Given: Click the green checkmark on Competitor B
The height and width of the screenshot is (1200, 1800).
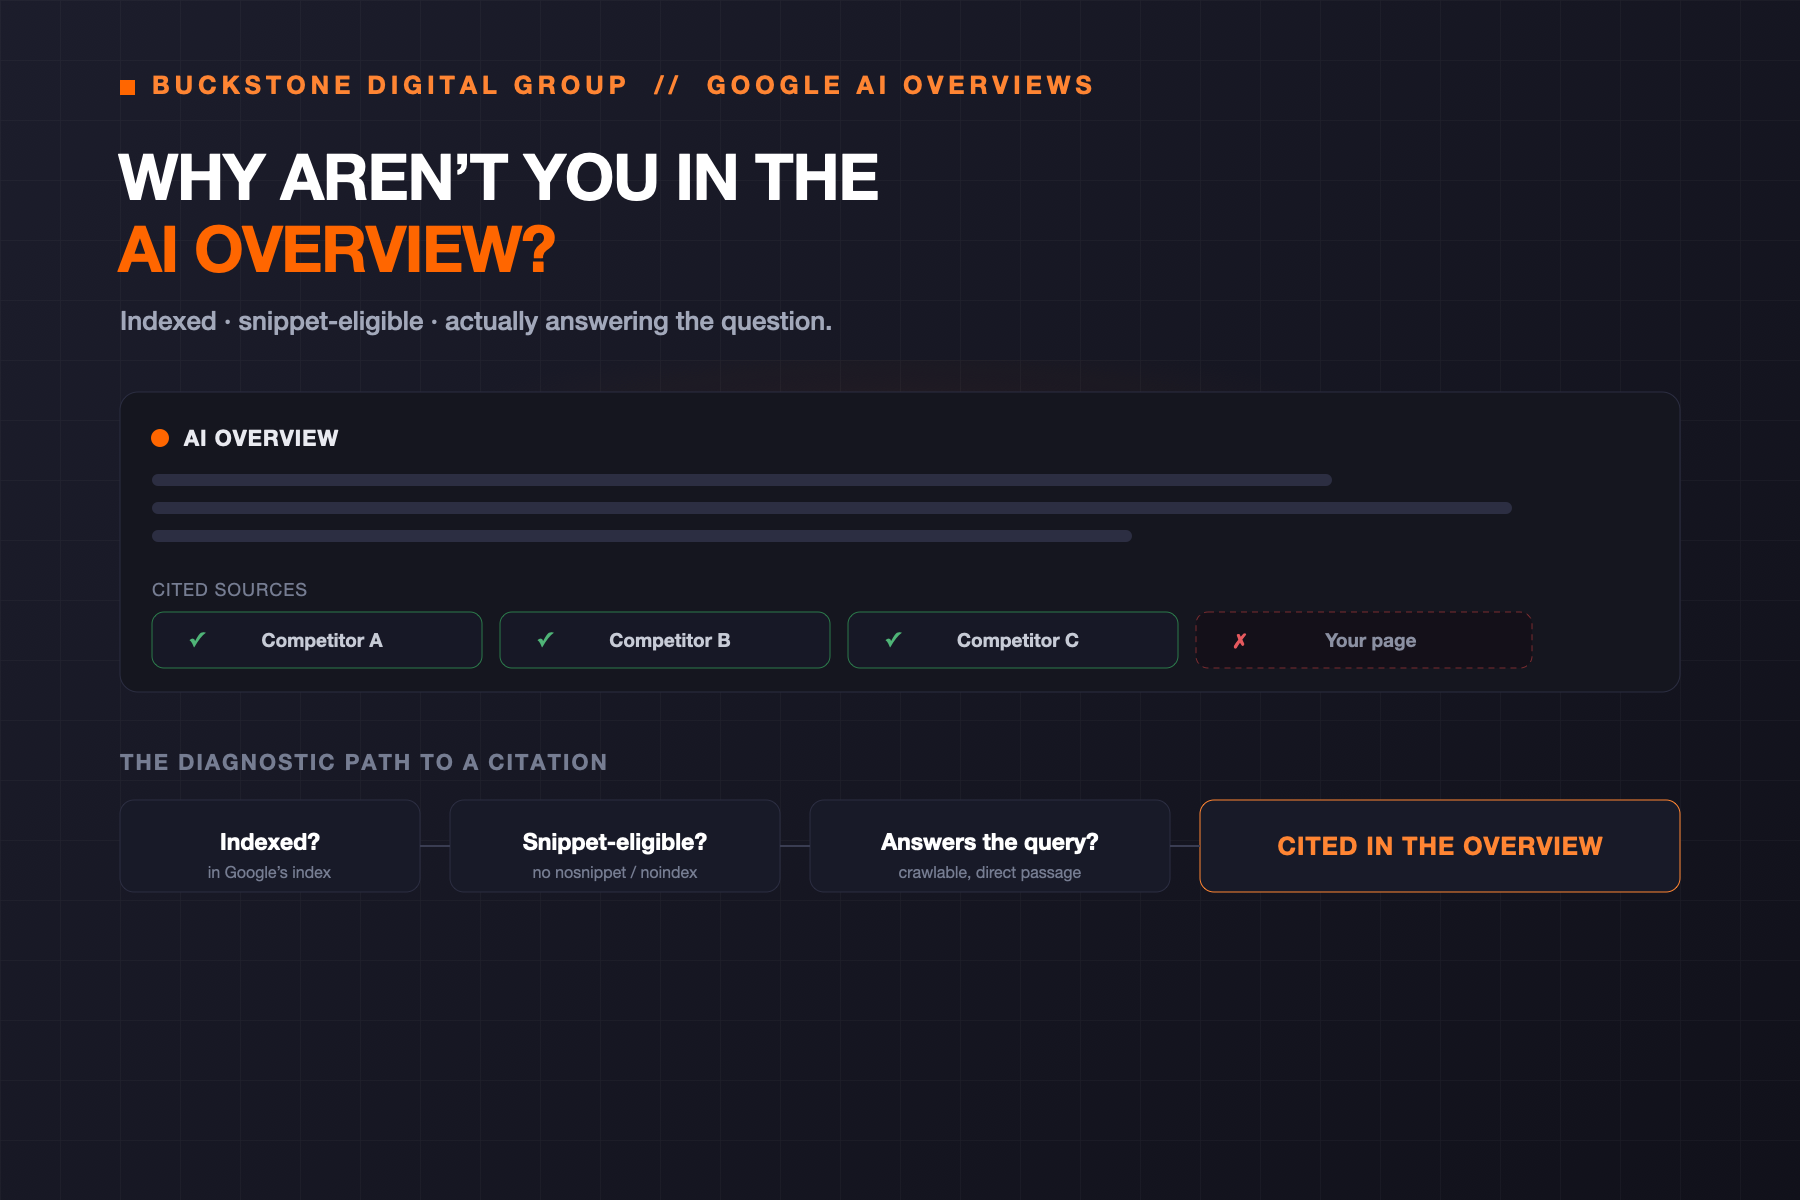Looking at the screenshot, I should [546, 640].
